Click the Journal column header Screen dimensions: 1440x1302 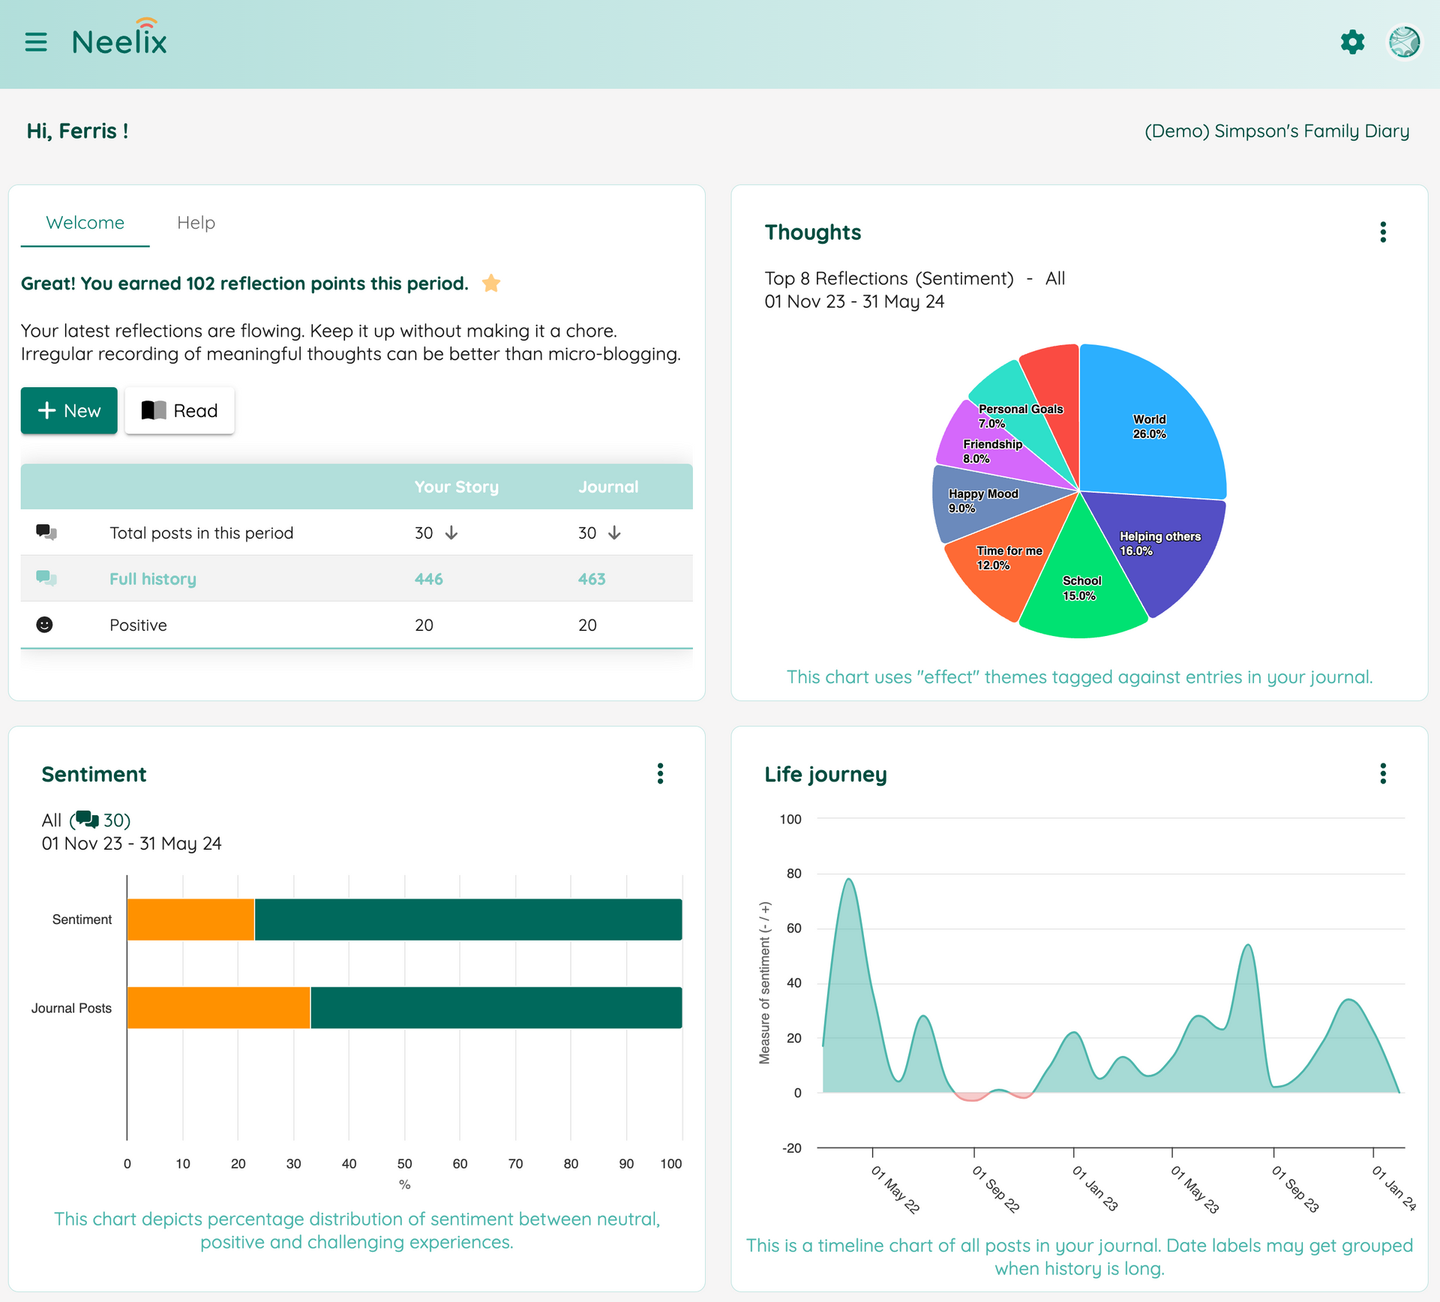(608, 487)
